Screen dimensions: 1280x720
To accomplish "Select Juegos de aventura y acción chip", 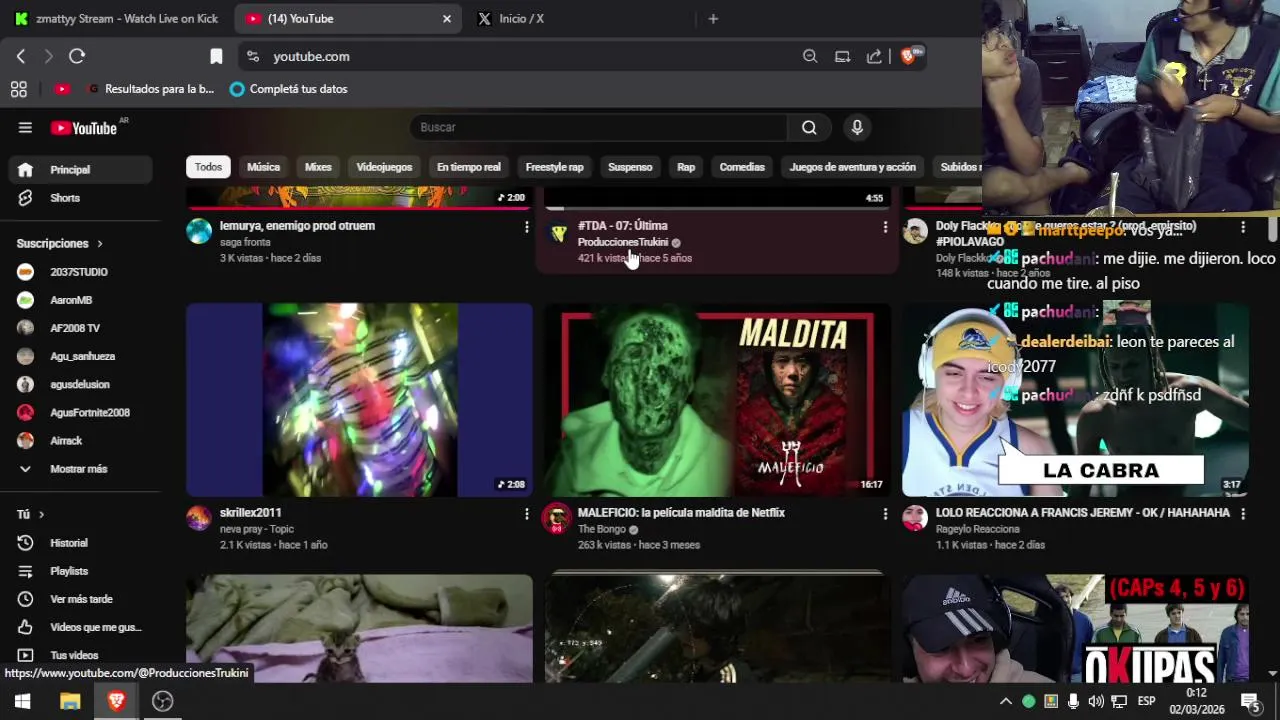I will (852, 167).
